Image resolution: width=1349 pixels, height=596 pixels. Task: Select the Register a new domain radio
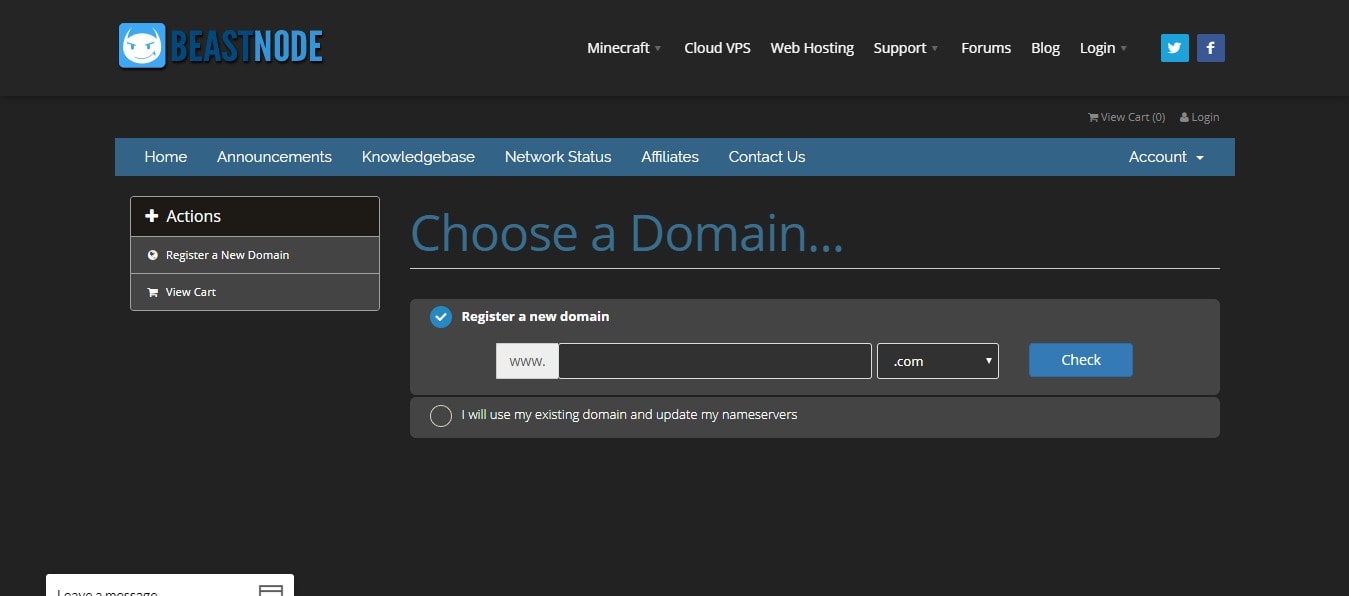(x=441, y=317)
